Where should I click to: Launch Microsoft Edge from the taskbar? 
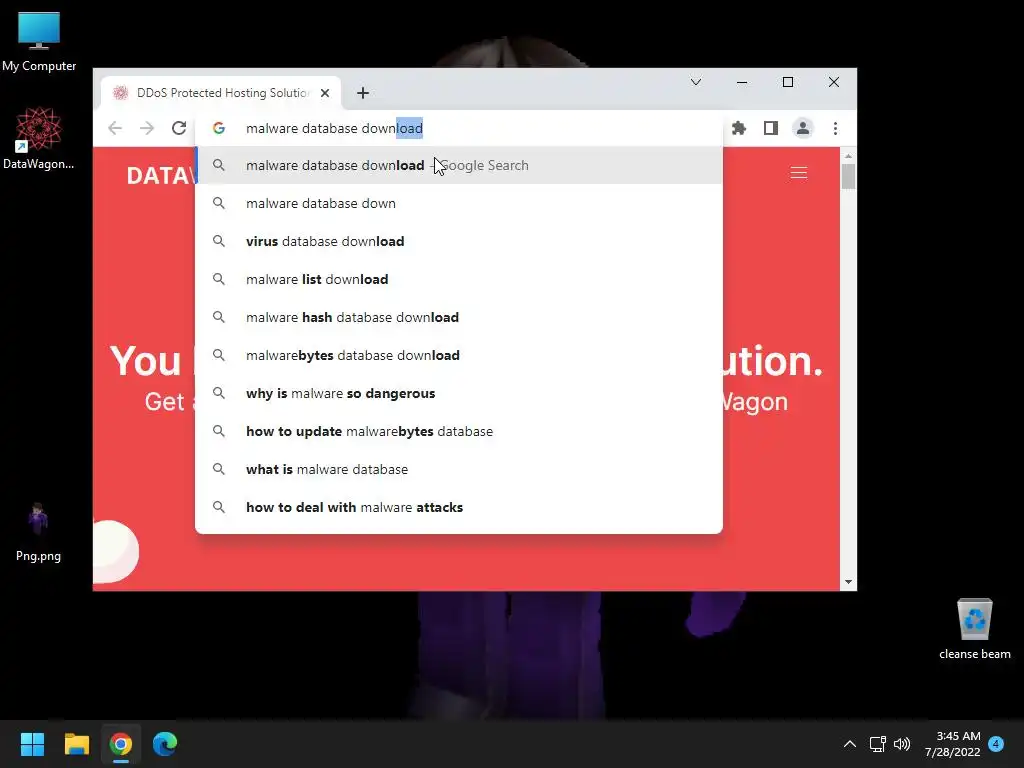coord(165,744)
